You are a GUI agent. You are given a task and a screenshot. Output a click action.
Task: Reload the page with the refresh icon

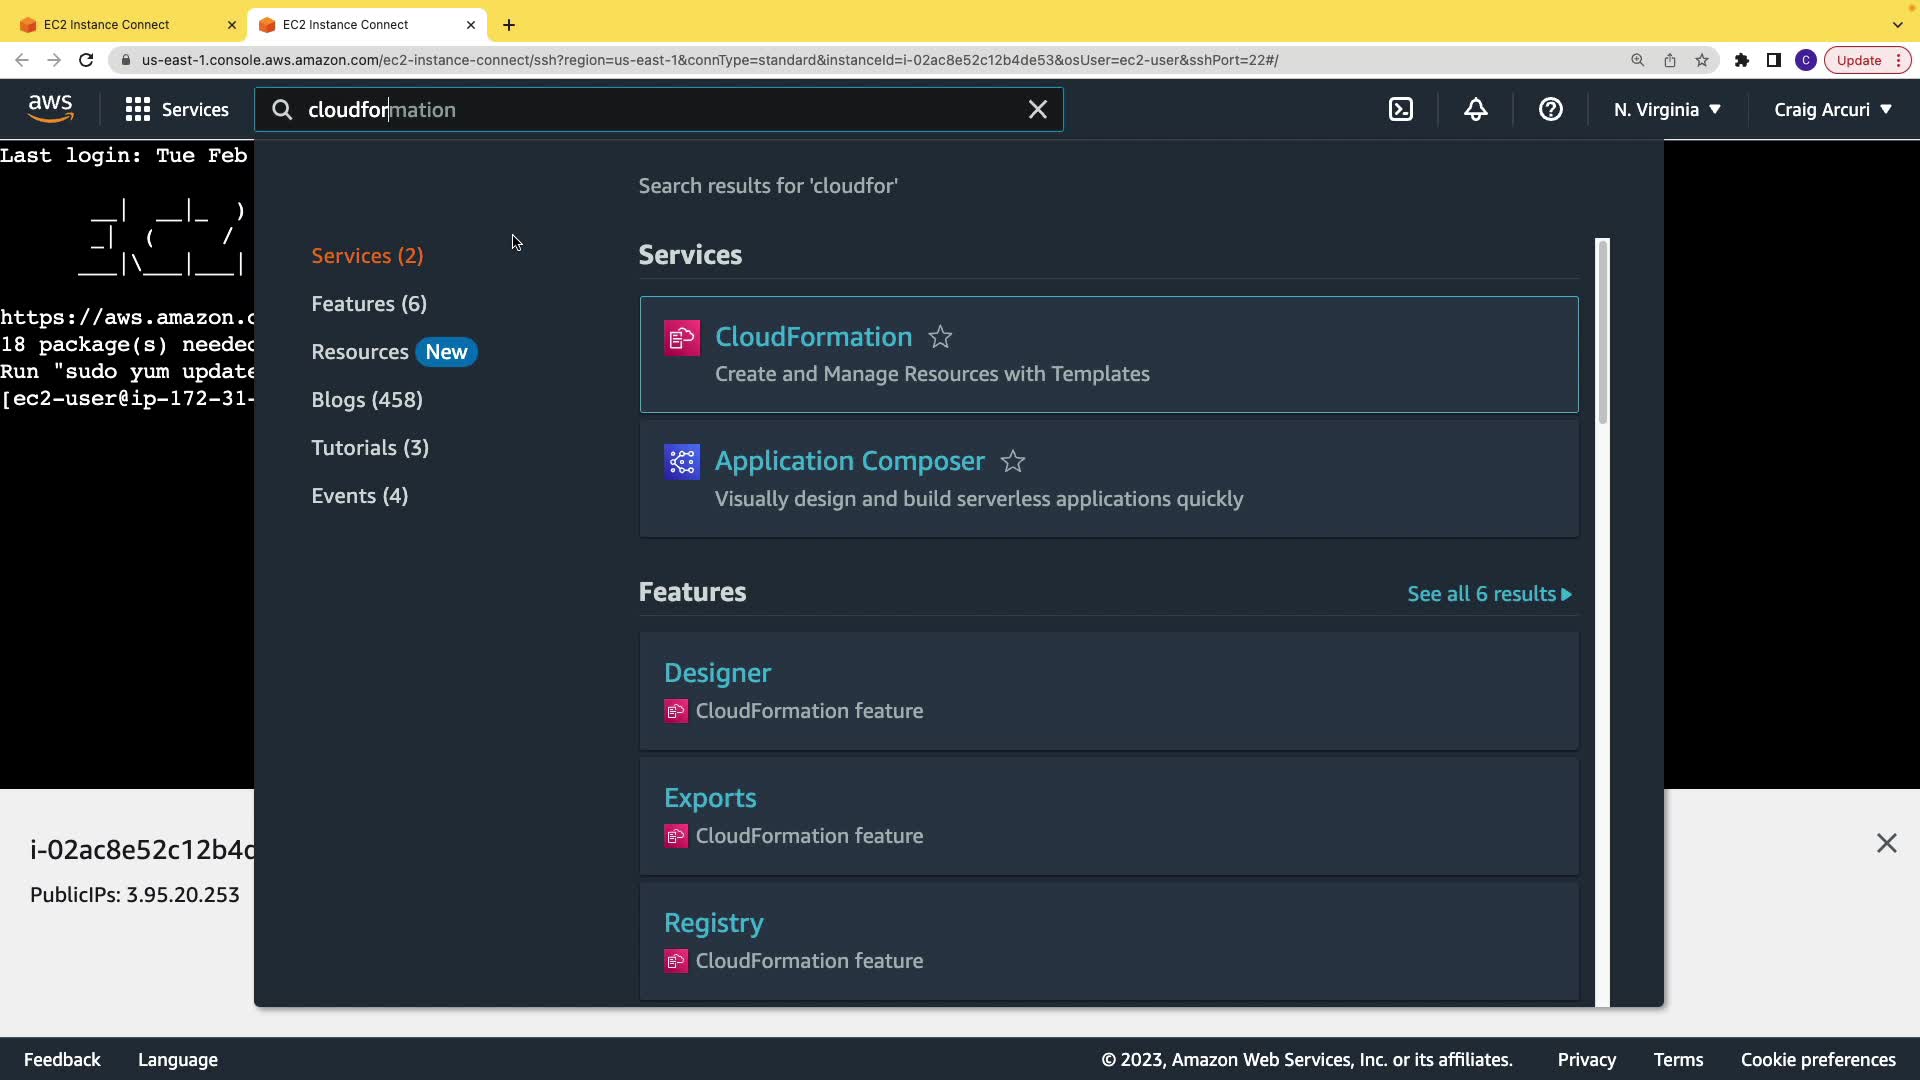point(86,60)
